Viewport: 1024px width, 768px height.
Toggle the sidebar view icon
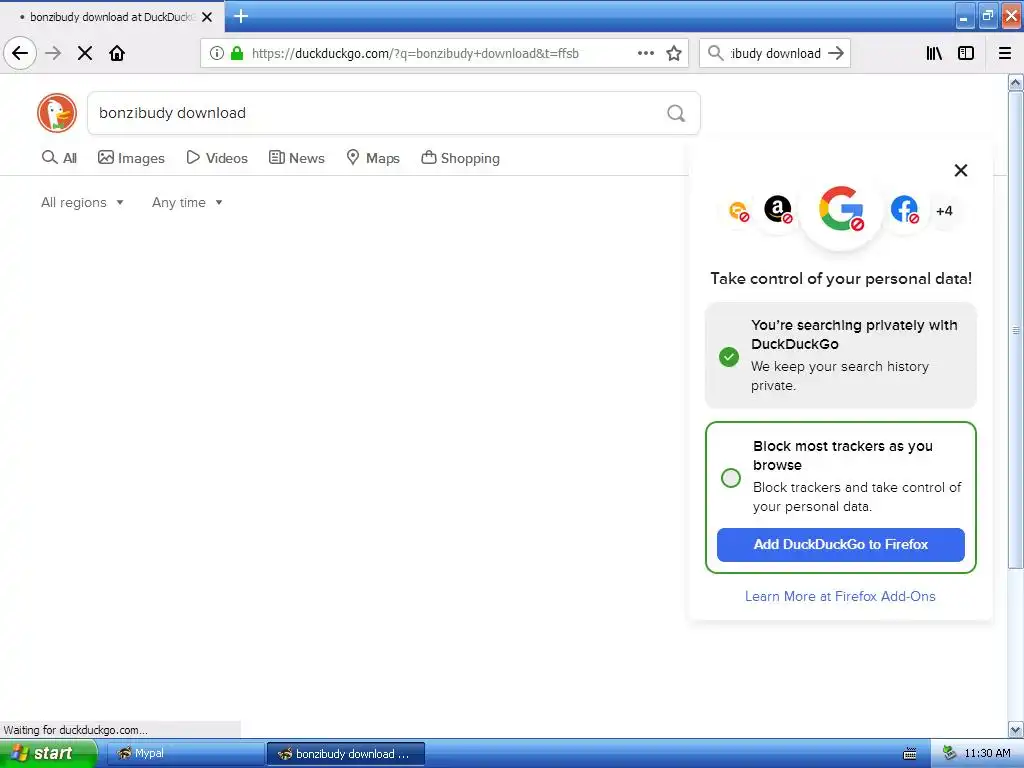[x=966, y=53]
